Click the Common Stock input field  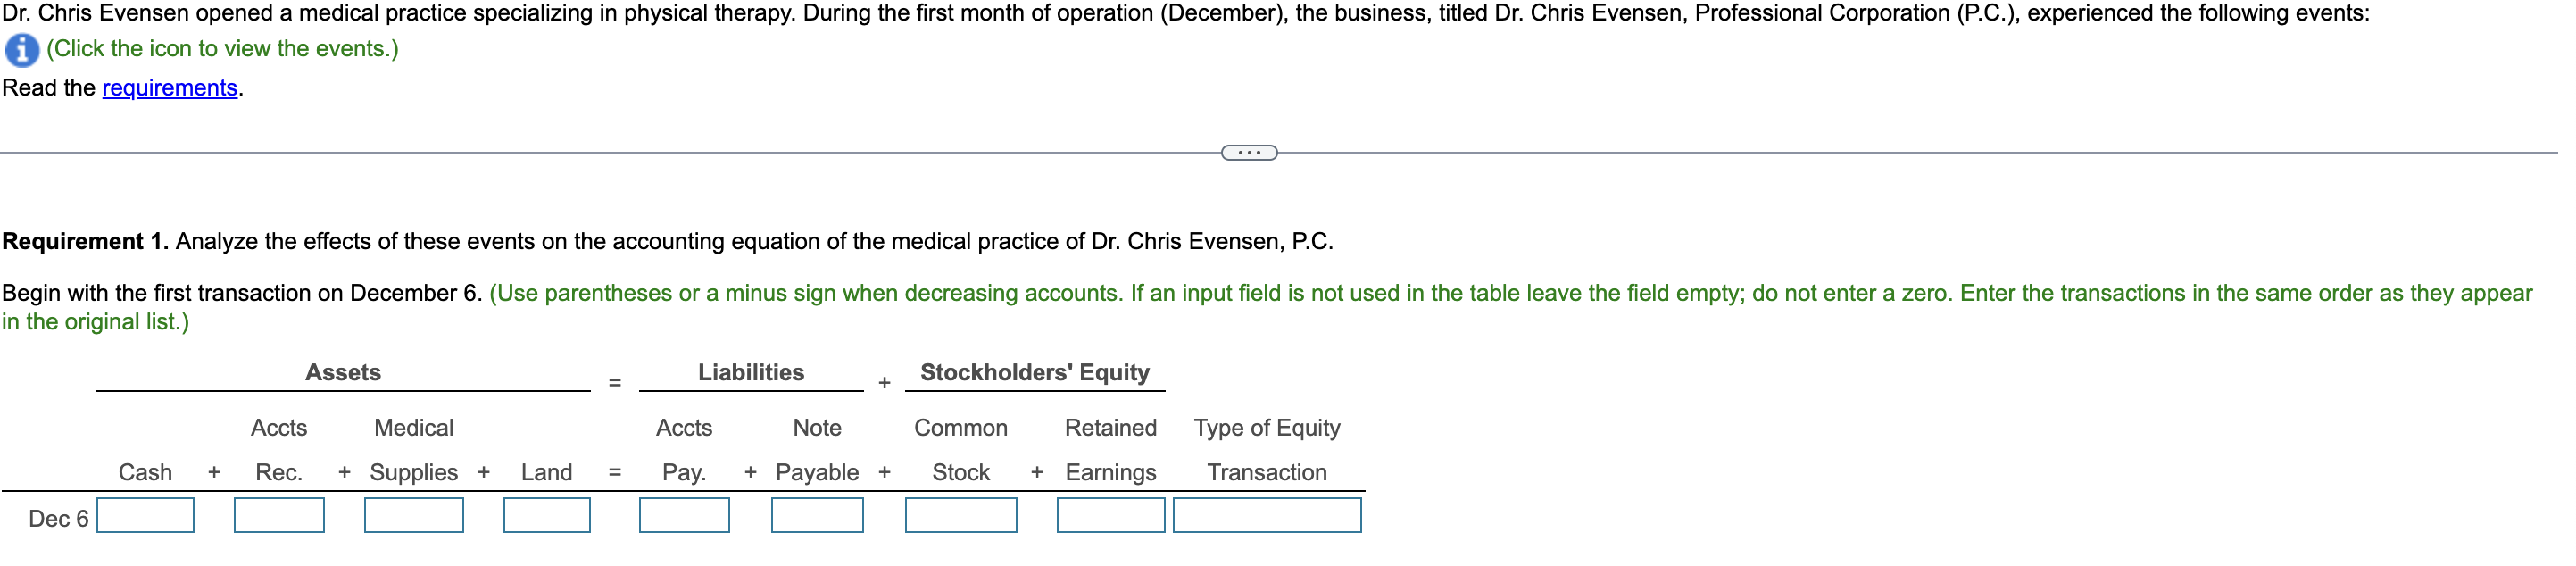coord(960,516)
